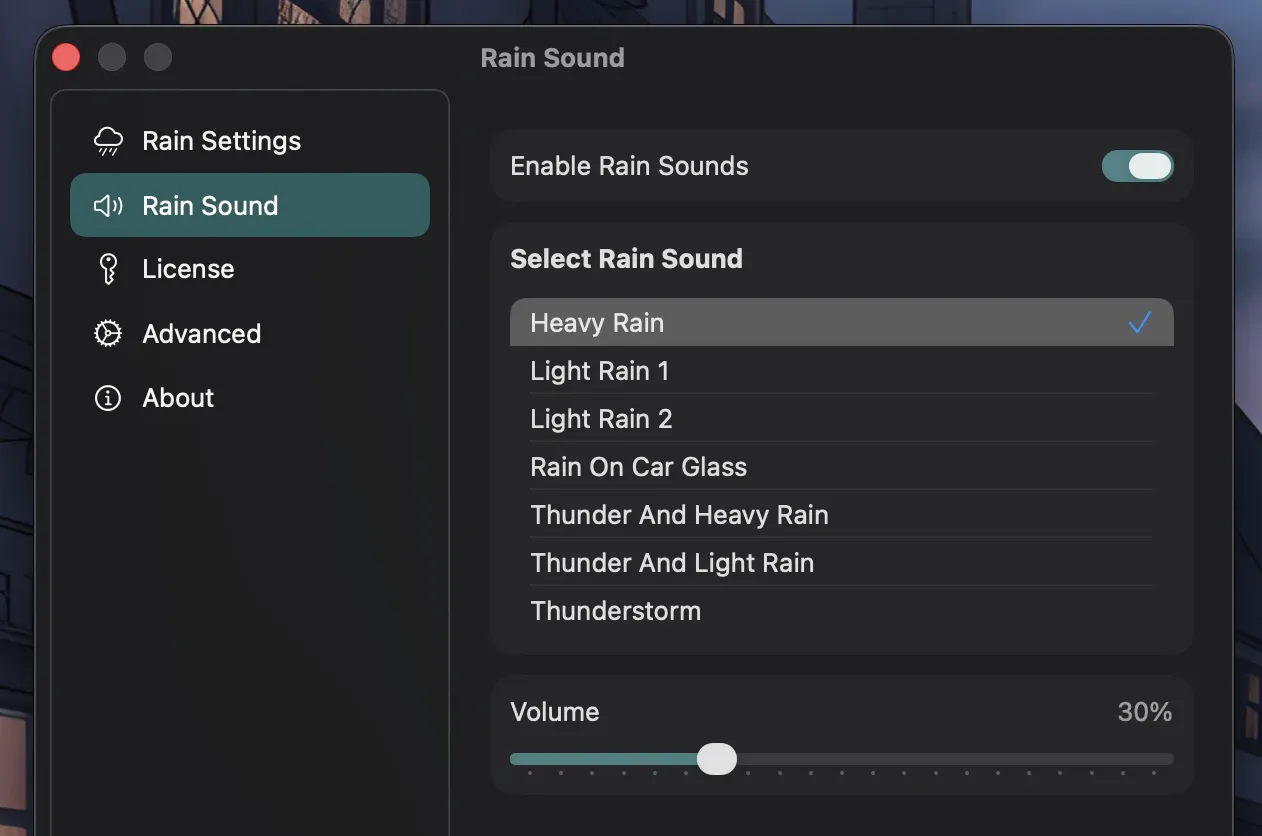
Task: View the About section
Action: (177, 397)
